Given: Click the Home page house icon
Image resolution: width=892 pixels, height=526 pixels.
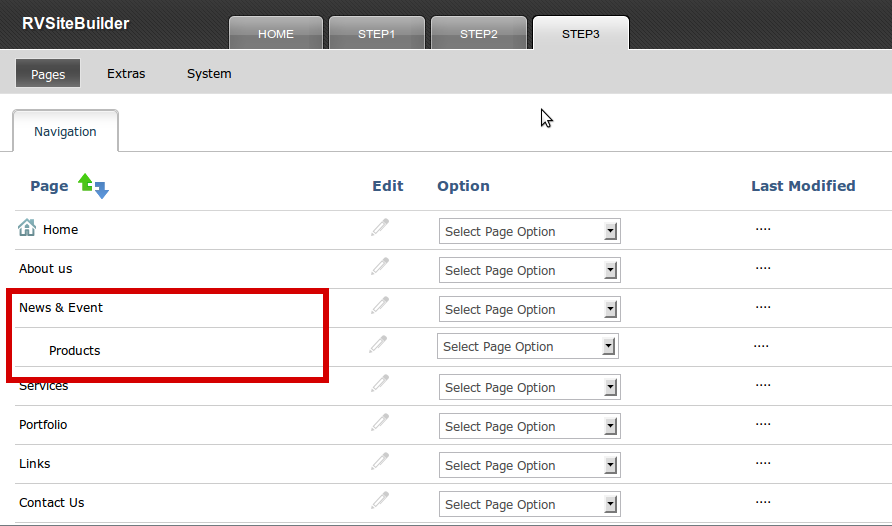Looking at the screenshot, I should pos(27,227).
